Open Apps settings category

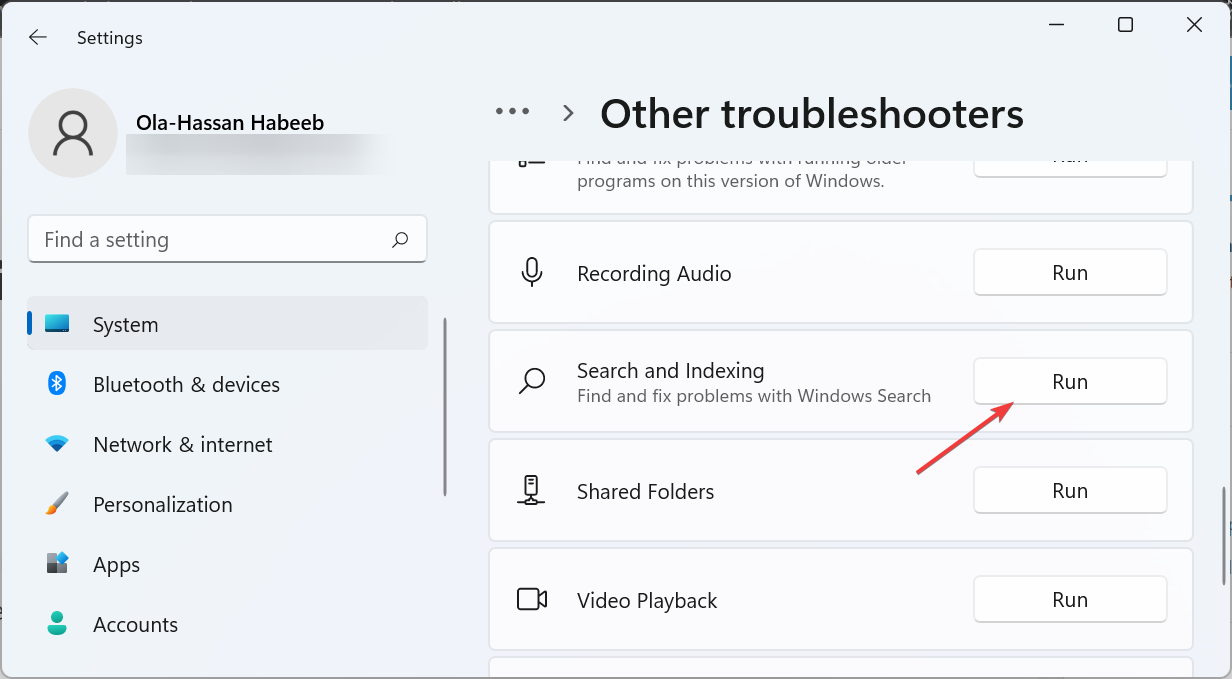[x=227, y=564]
